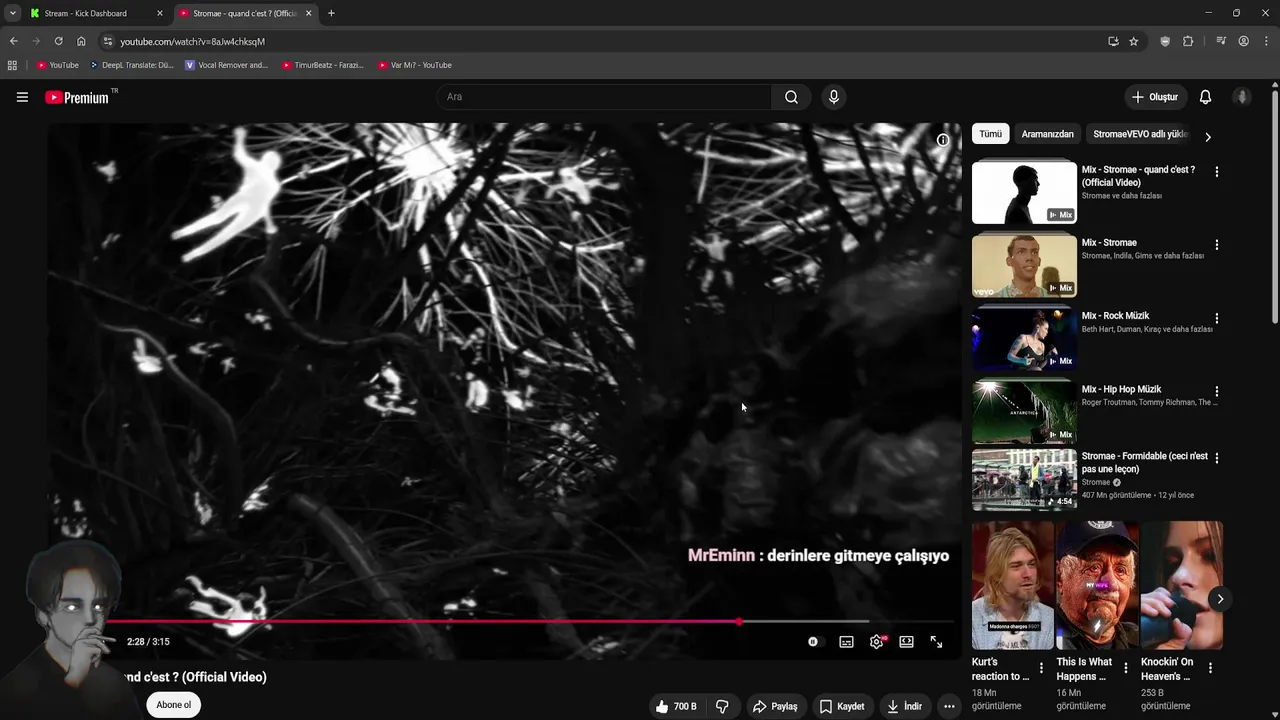
Task: Start voice search with microphone icon
Action: tap(834, 97)
